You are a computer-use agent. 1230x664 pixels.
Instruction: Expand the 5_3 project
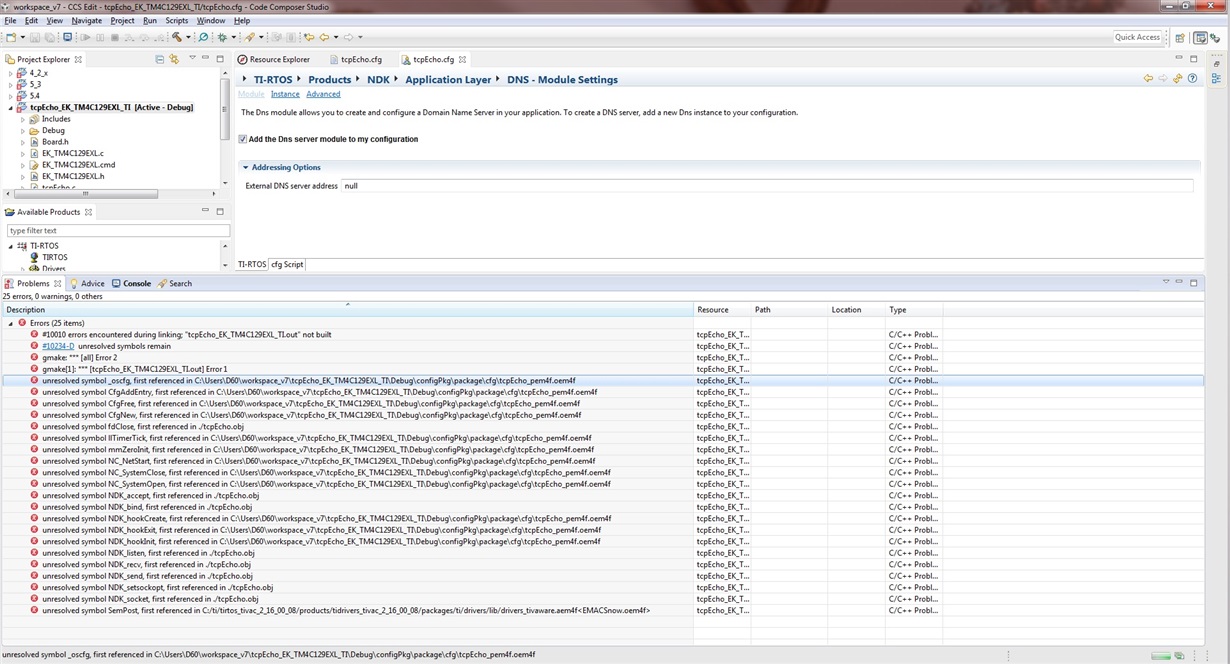[x=11, y=85]
